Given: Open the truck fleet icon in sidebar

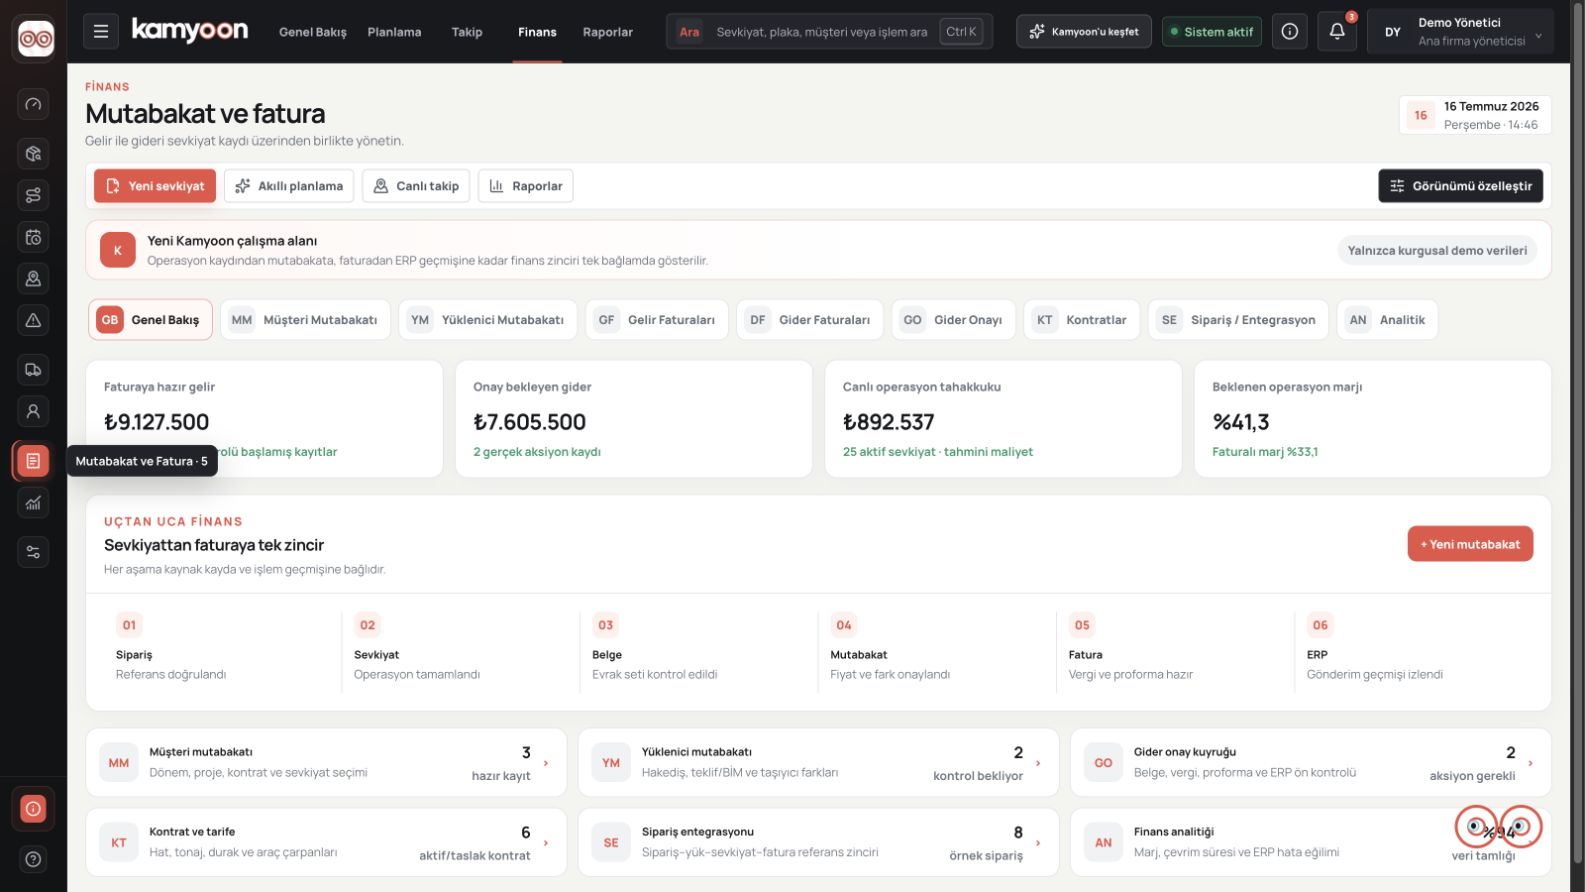Looking at the screenshot, I should [x=33, y=370].
